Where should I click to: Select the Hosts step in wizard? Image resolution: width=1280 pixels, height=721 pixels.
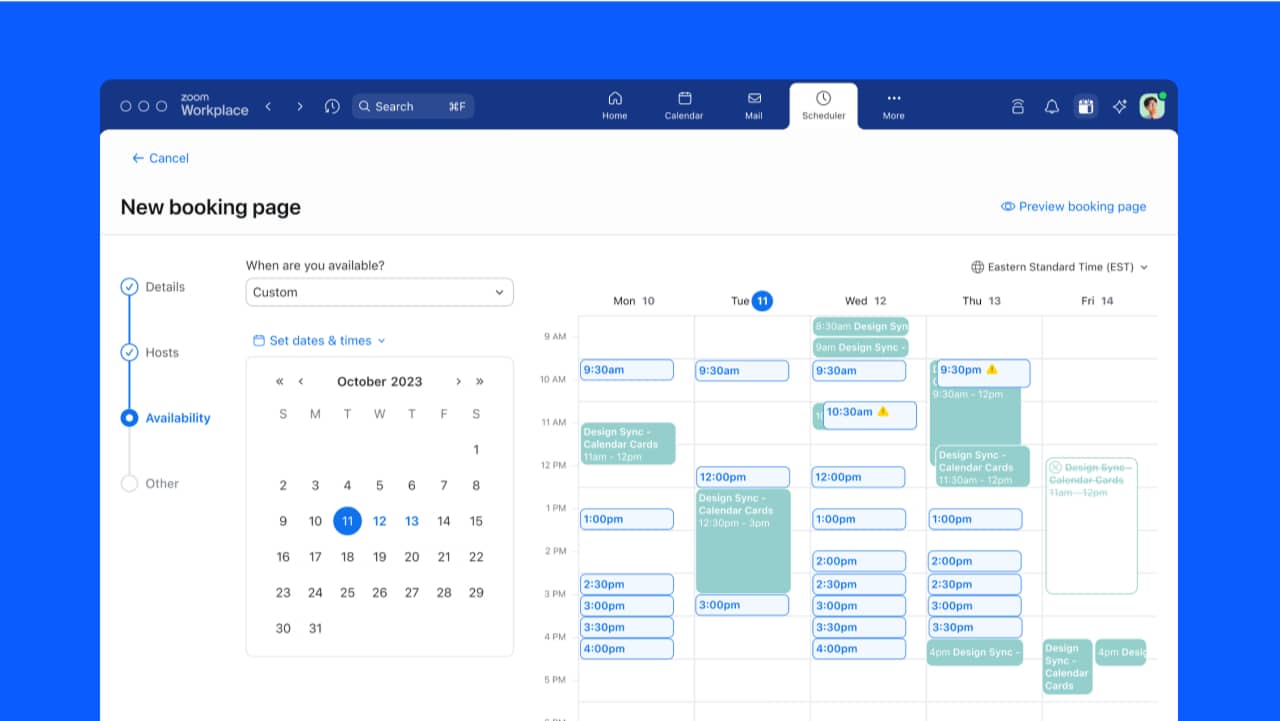pos(161,352)
